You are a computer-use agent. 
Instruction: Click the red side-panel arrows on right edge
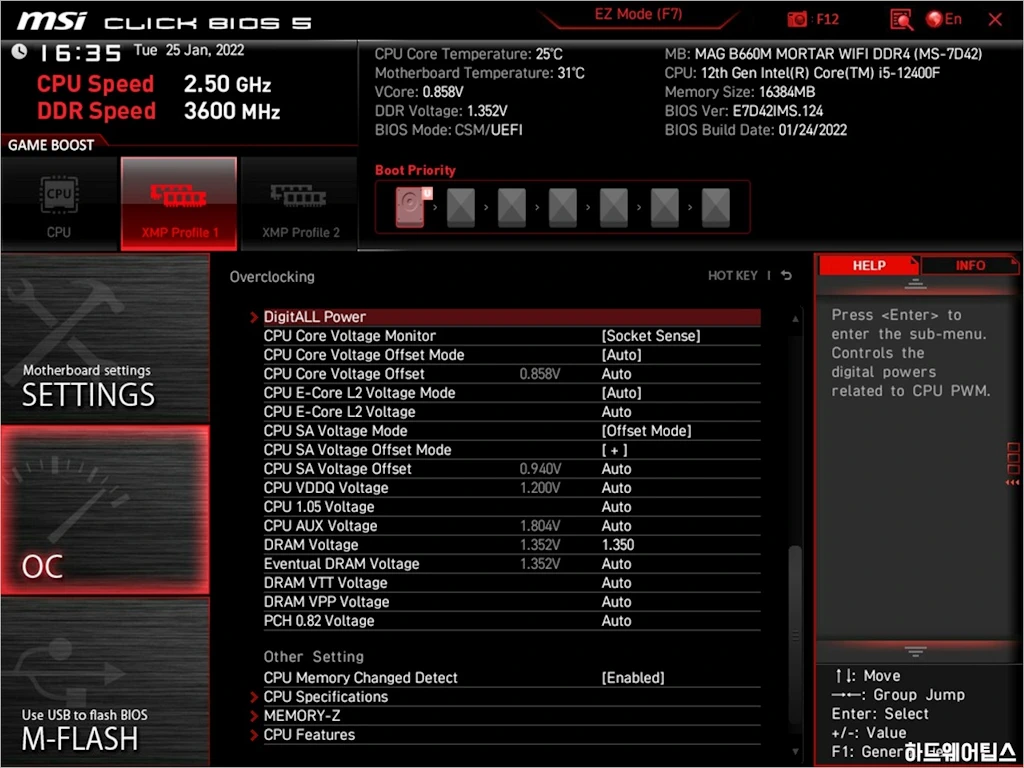1012,482
